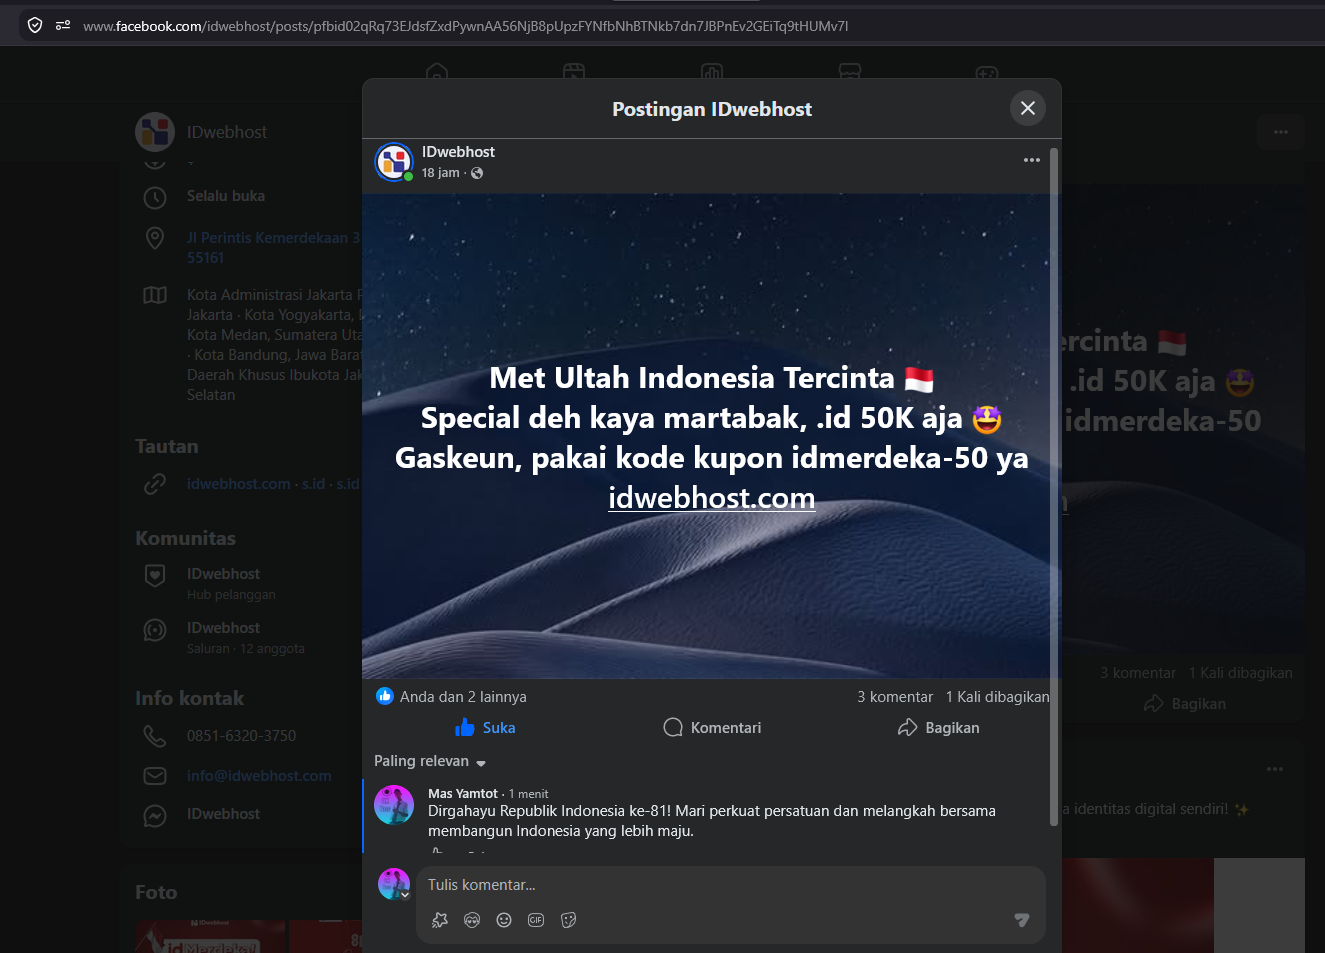1325x953 pixels.
Task: Open the three-dots post options menu in the dialog
Action: click(1032, 160)
